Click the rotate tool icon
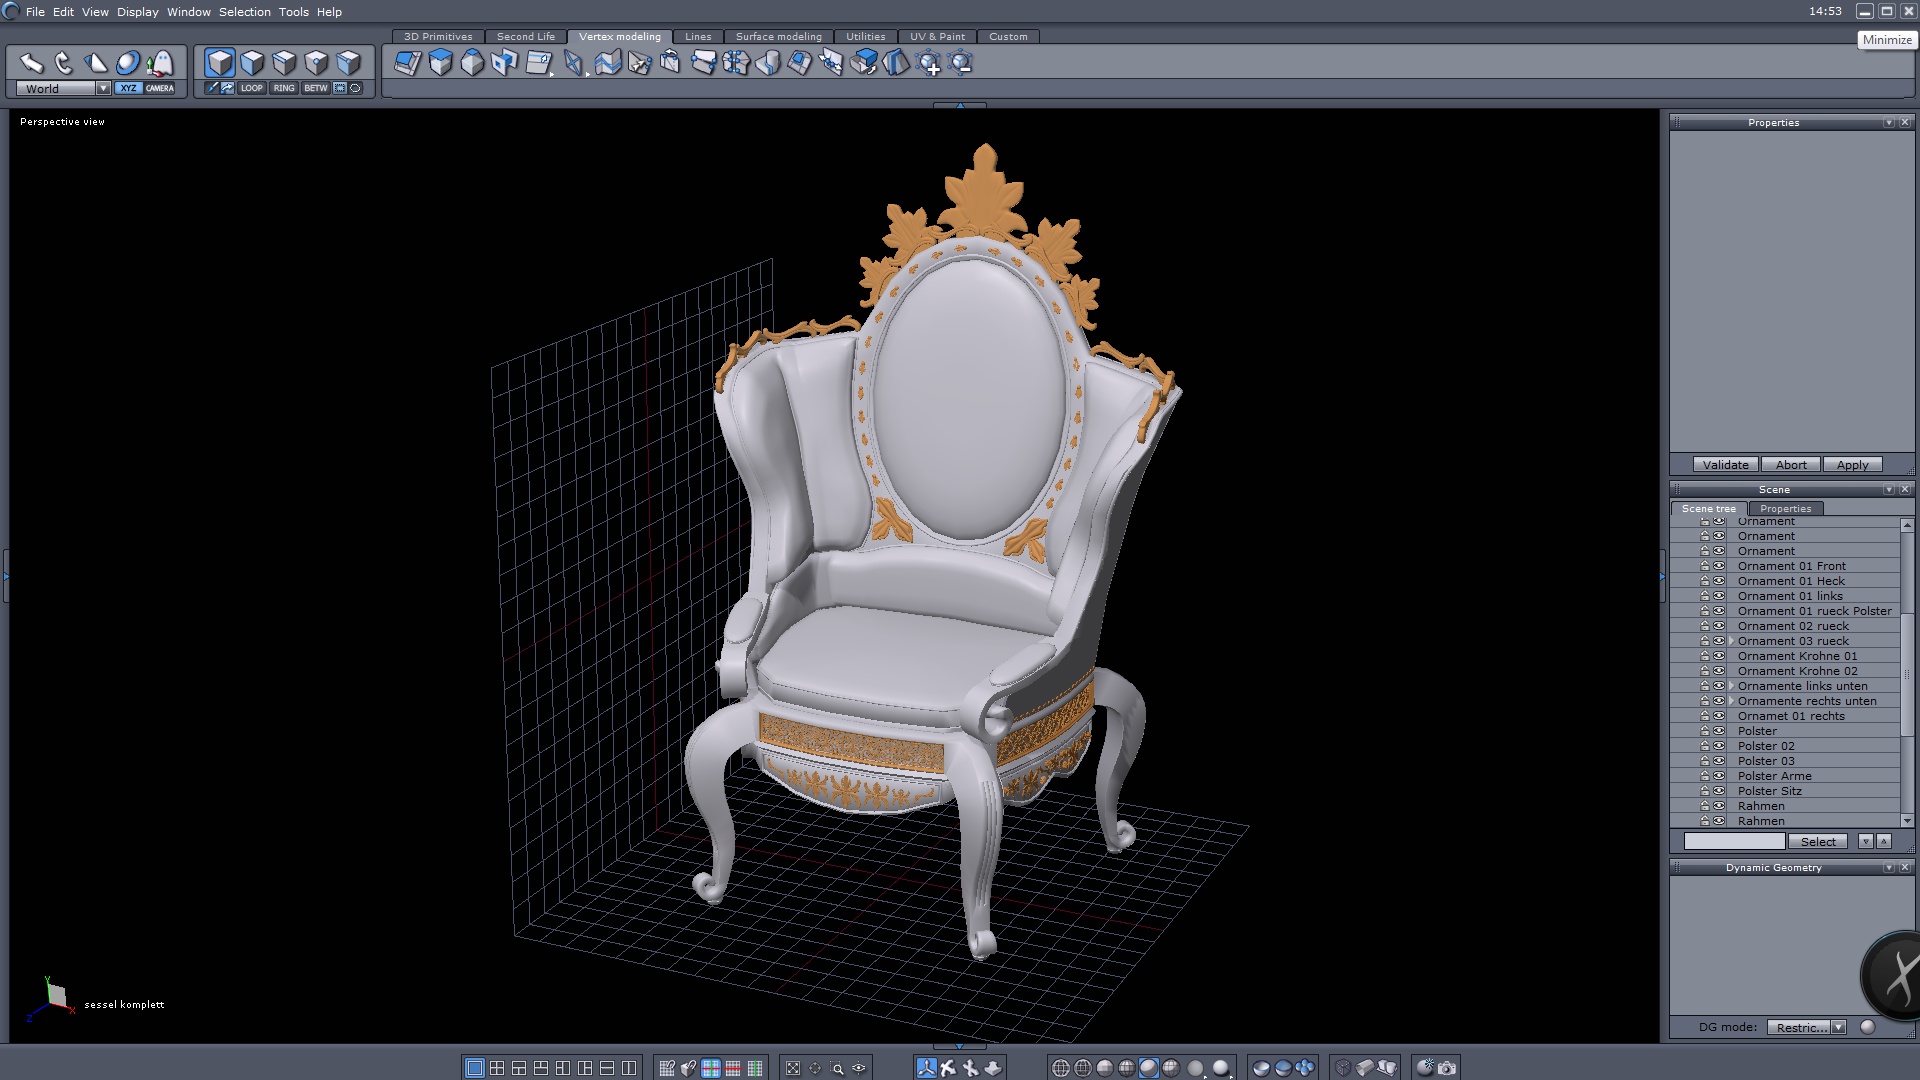 pos(63,63)
